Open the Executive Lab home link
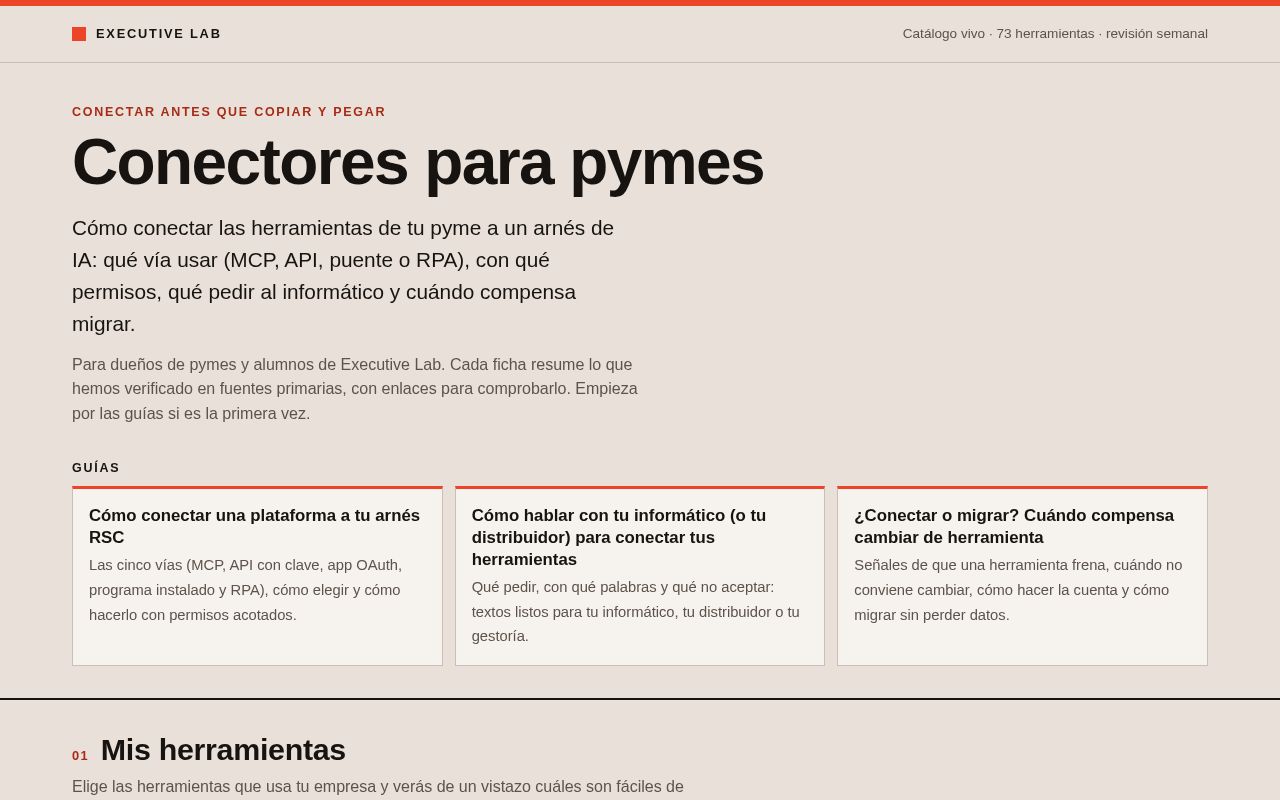 (x=147, y=34)
